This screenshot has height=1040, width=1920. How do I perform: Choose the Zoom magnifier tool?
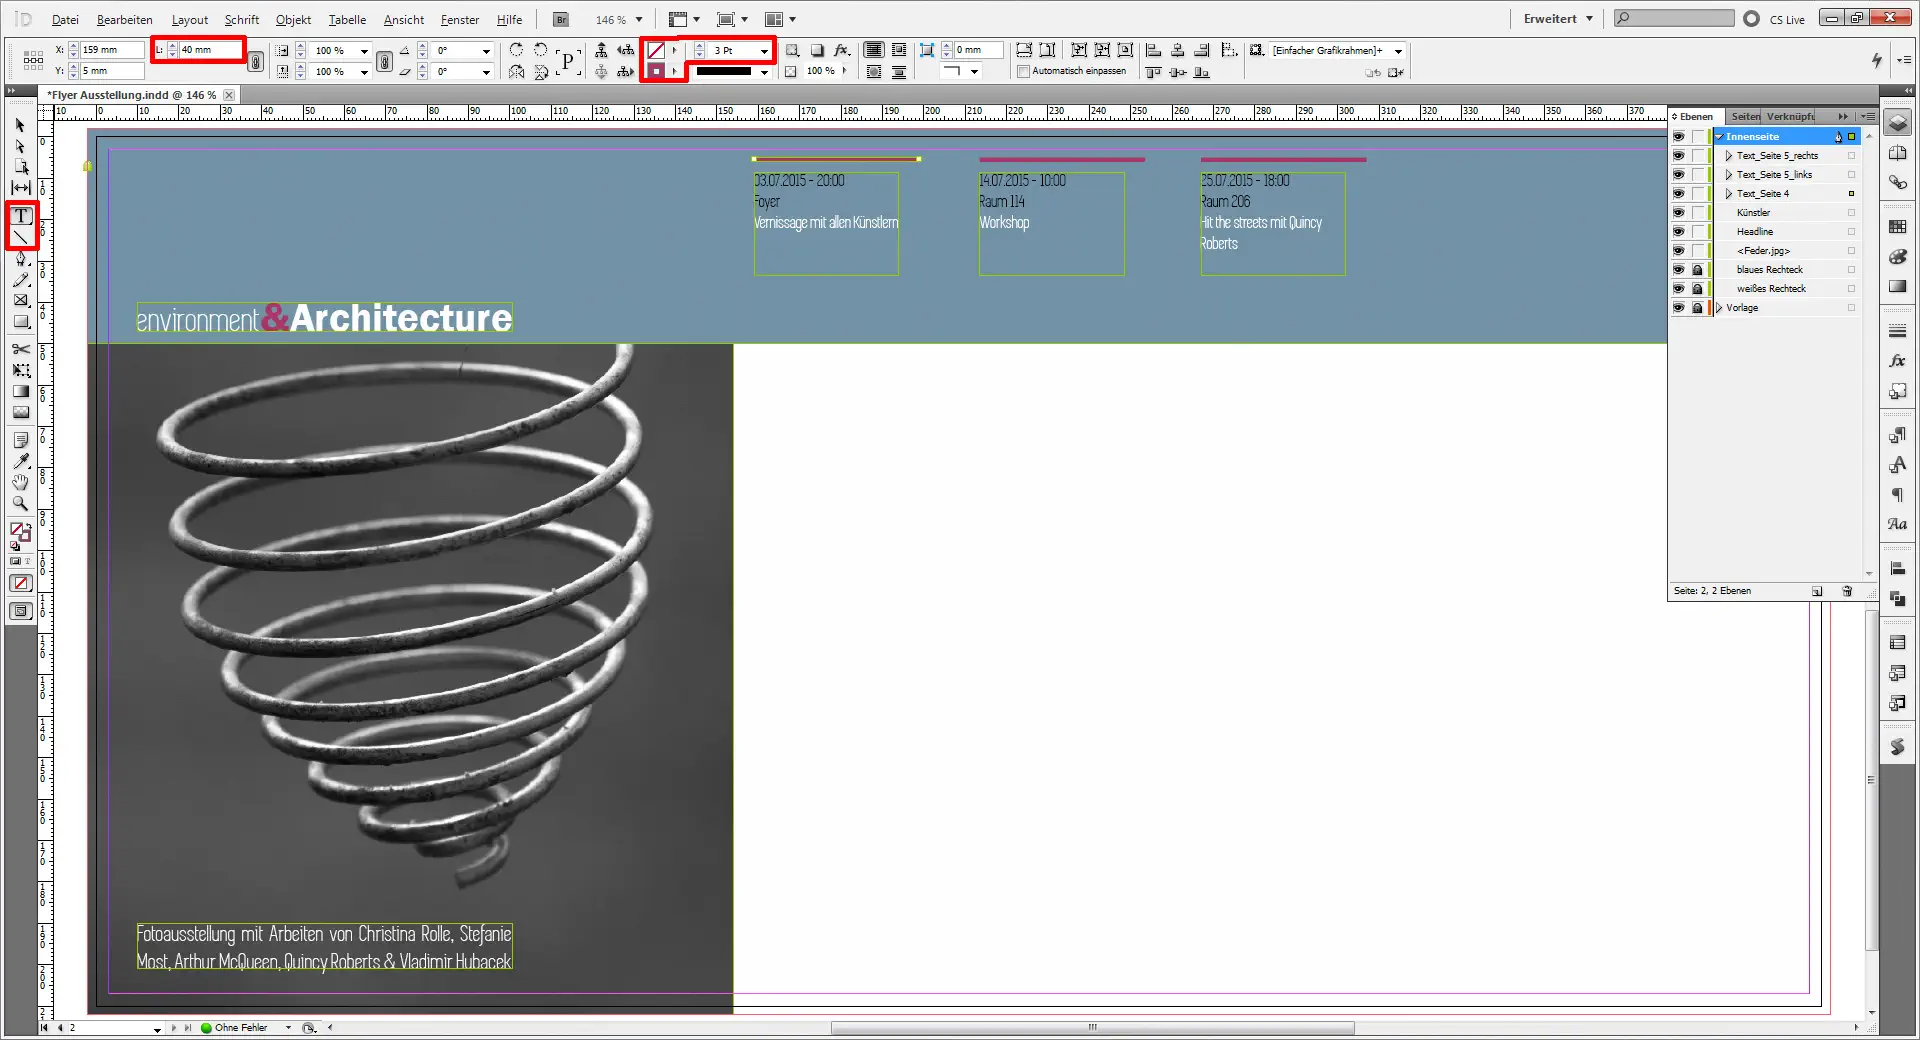[21, 504]
